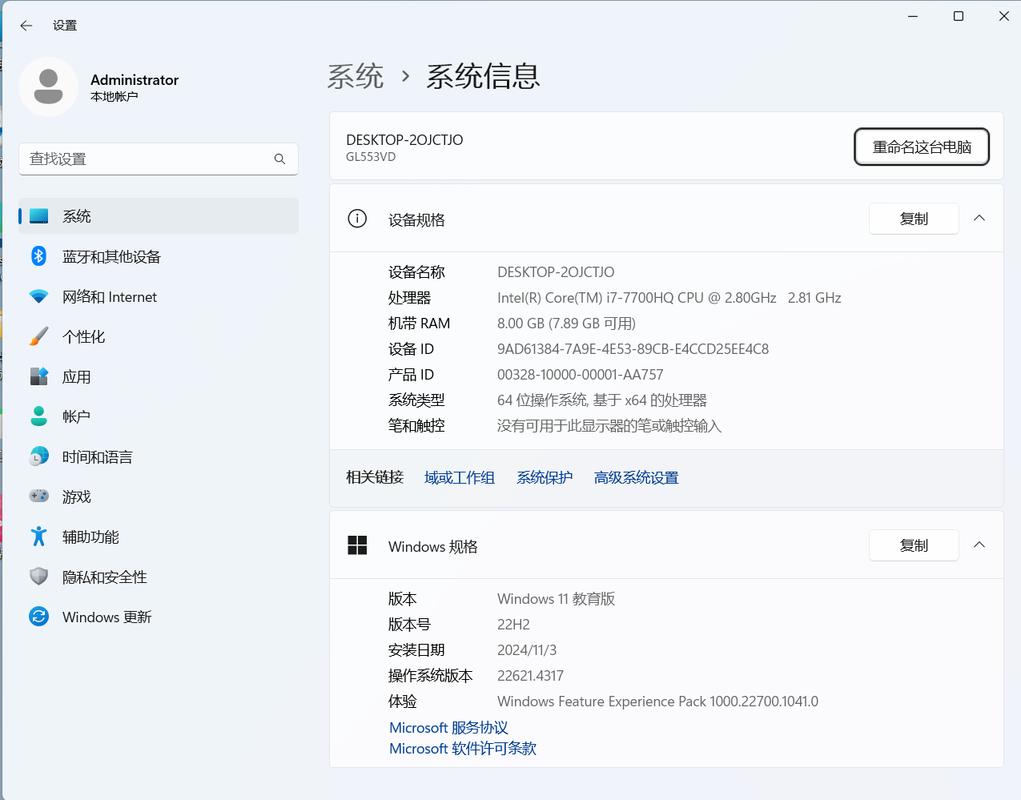
Task: Open 个性化 settings via its brush icon
Action: pyautogui.click(x=38, y=336)
